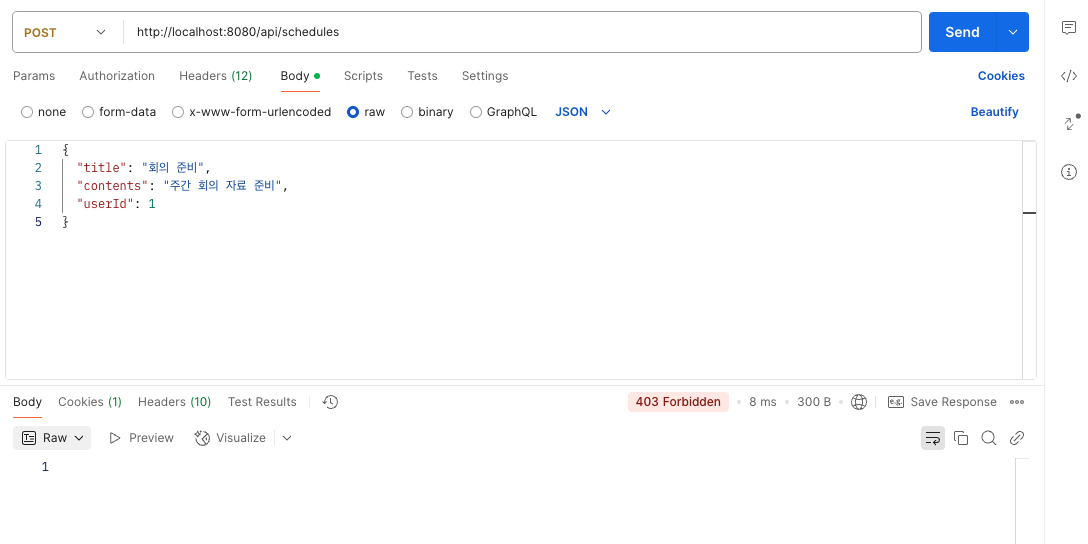Click the Send button

coord(962,32)
